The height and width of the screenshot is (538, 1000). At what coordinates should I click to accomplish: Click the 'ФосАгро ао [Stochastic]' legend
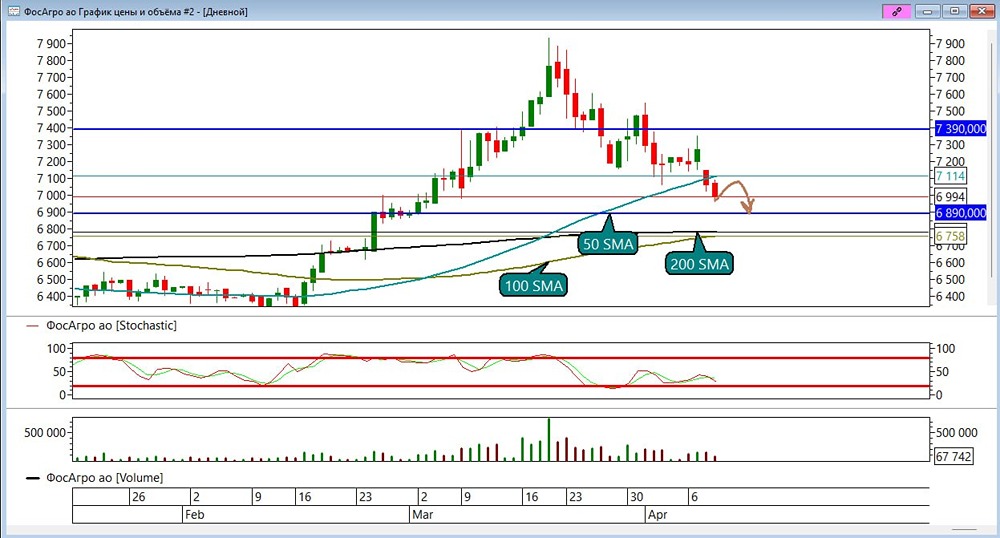click(x=111, y=326)
